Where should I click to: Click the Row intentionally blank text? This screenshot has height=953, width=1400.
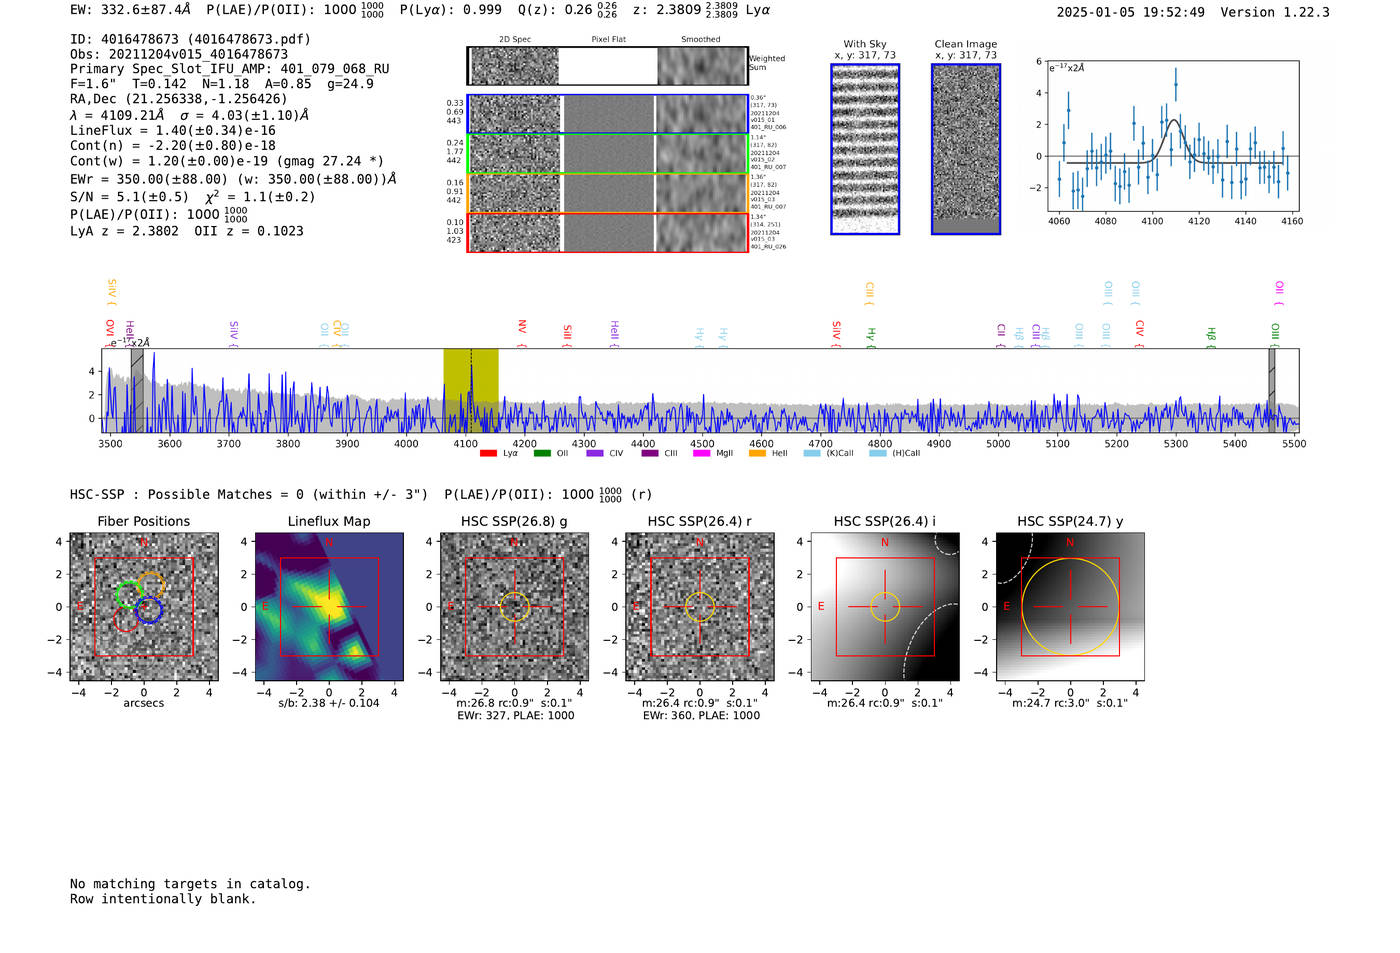(163, 899)
